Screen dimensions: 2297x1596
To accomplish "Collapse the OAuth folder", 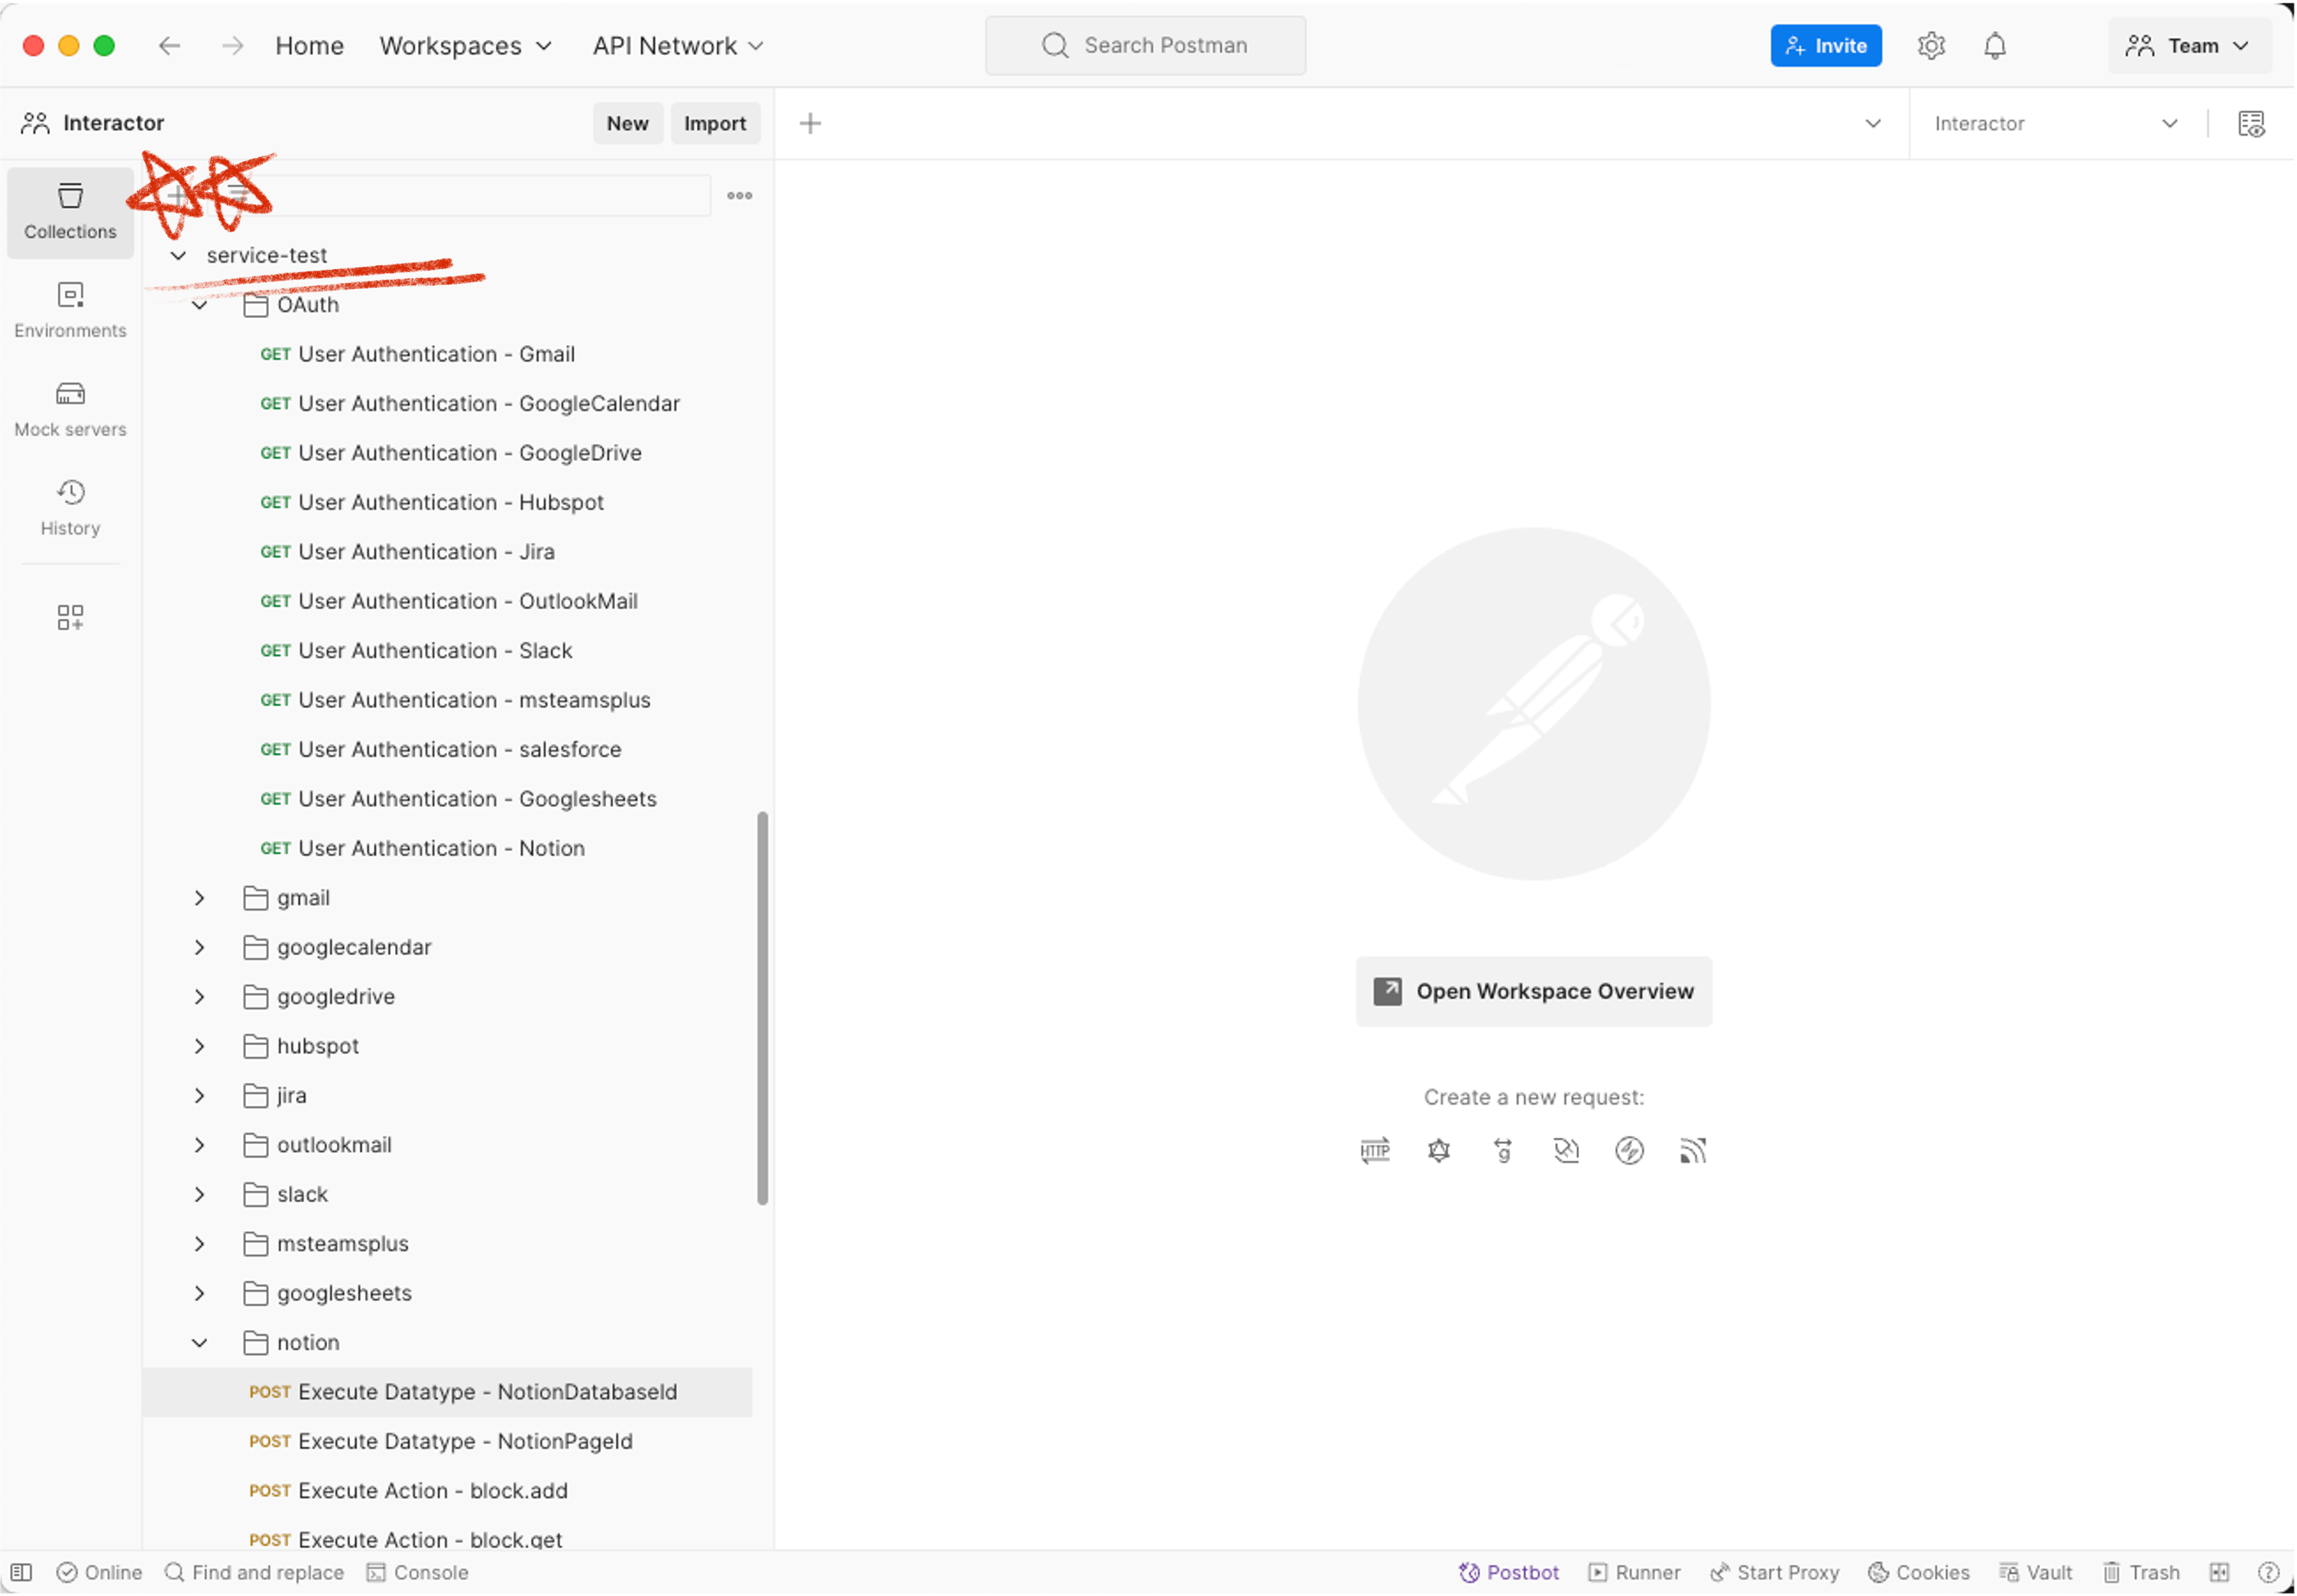I will click(x=200, y=303).
